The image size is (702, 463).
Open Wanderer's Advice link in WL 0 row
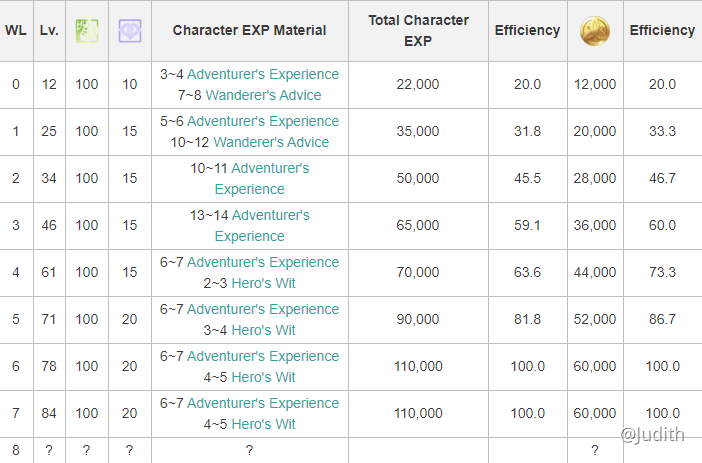coord(263,95)
